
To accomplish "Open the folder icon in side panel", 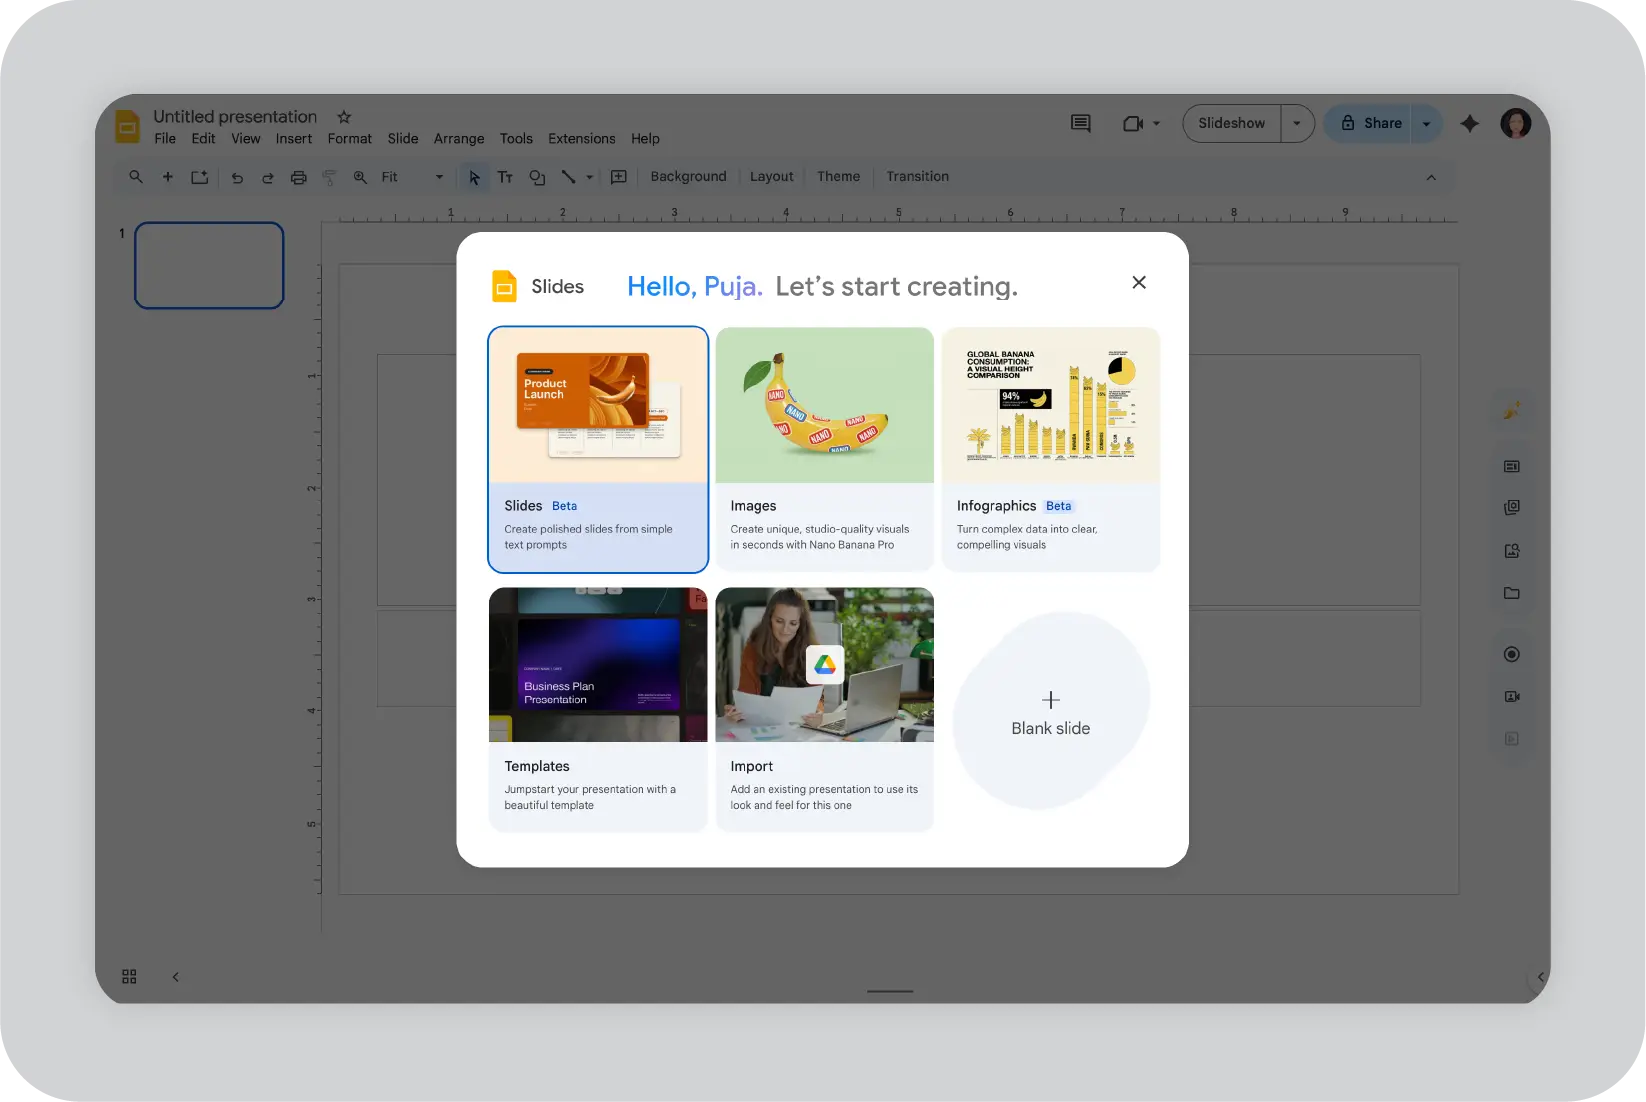I will pos(1512,593).
